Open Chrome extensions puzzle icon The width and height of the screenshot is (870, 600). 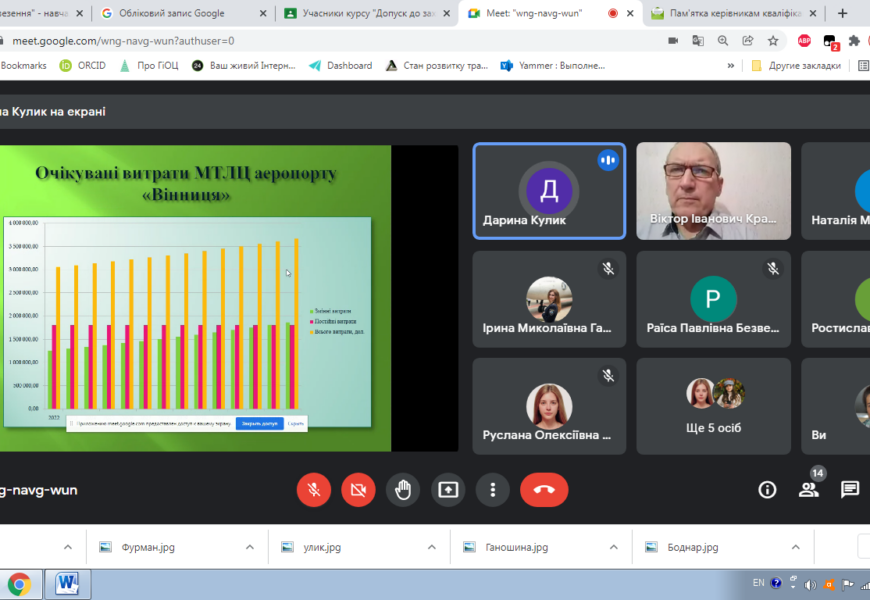854,41
